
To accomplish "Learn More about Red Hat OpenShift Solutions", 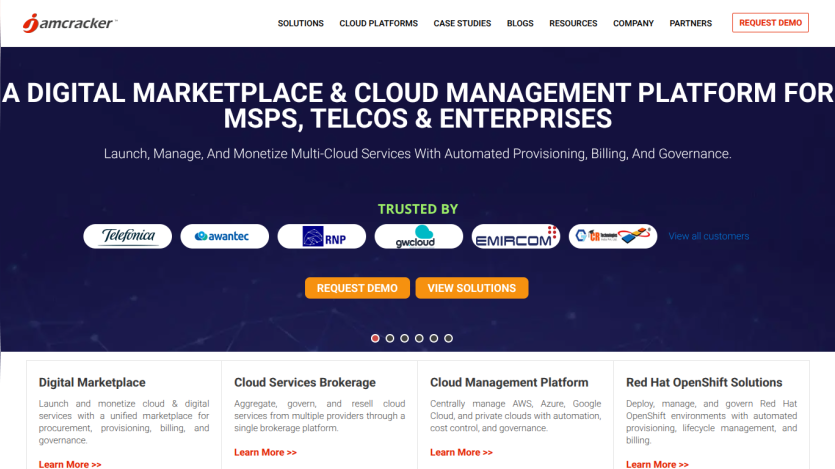I will coord(657,464).
